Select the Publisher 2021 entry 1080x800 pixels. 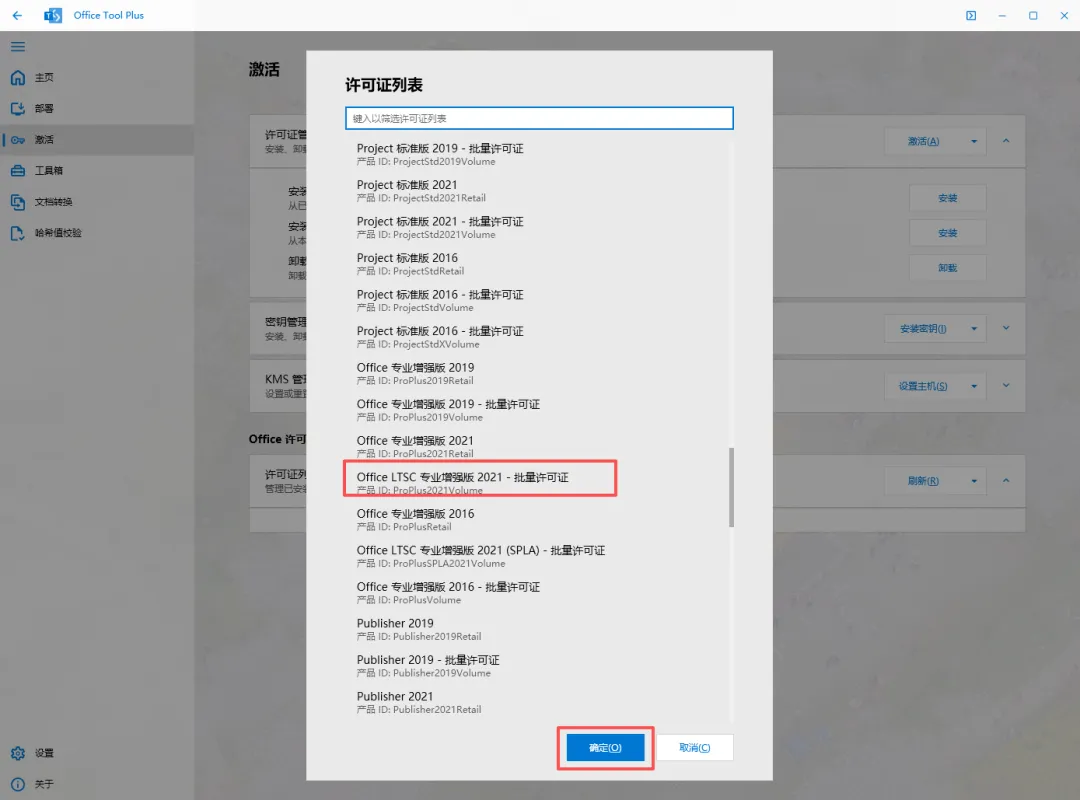point(539,702)
